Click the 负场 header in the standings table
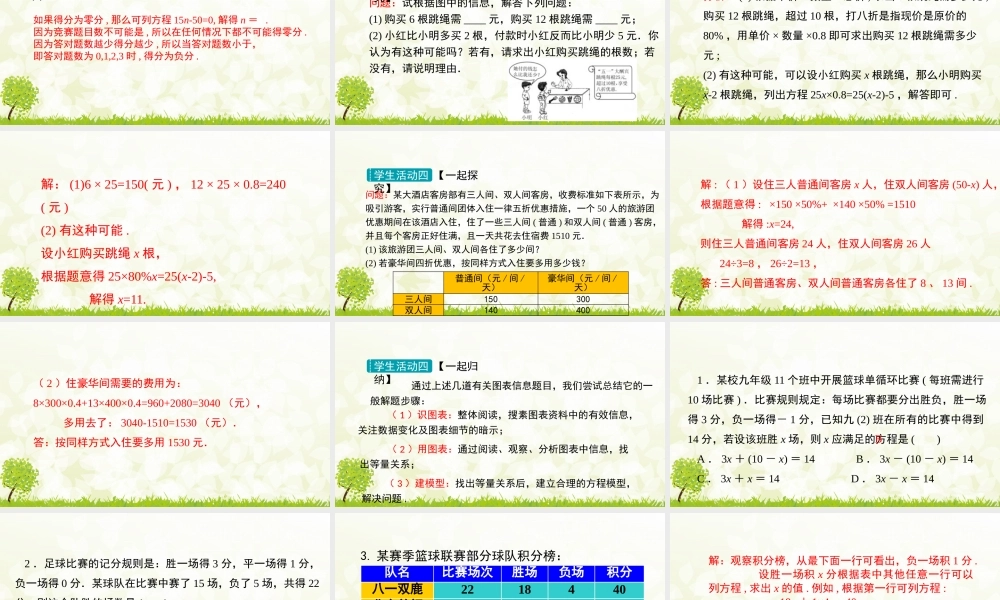This screenshot has width=1000, height=600. [x=571, y=573]
